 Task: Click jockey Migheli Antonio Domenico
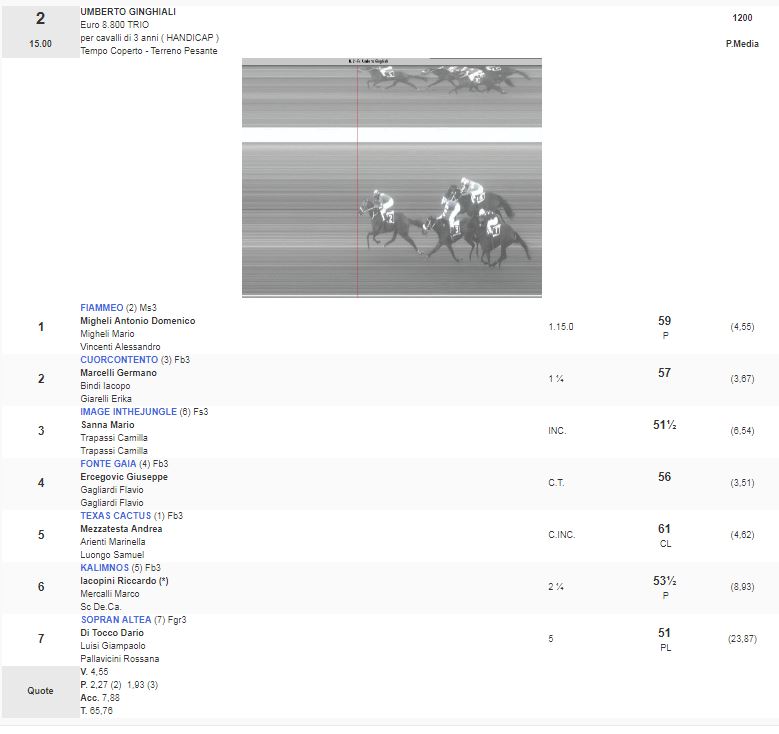[137, 321]
